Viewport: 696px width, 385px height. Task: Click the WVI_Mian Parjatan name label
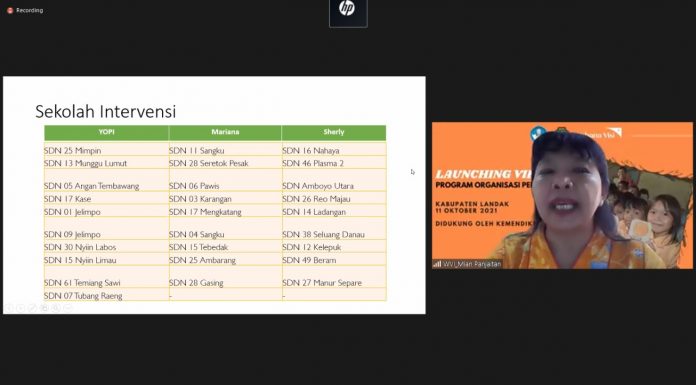(x=472, y=264)
